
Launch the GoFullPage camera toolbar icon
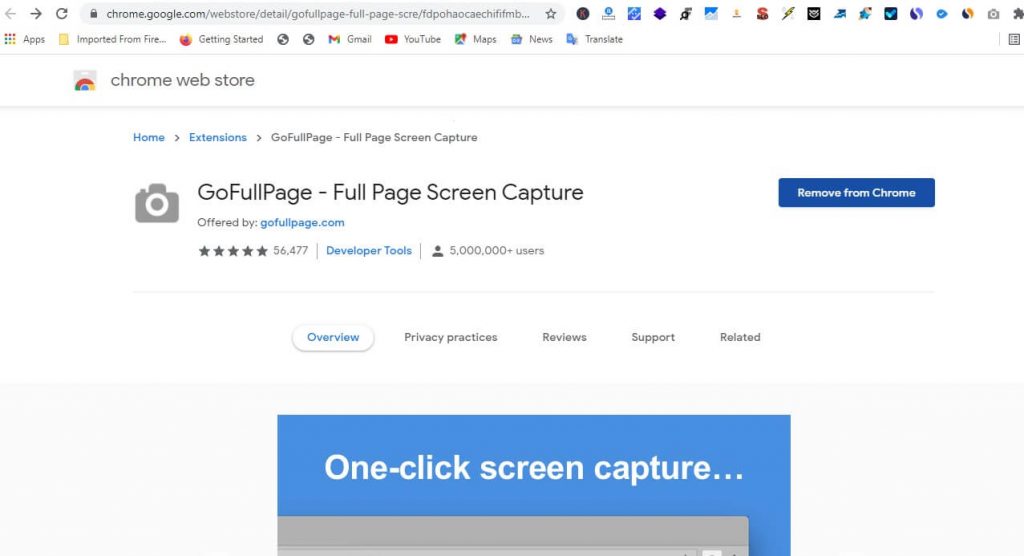pyautogui.click(x=993, y=14)
